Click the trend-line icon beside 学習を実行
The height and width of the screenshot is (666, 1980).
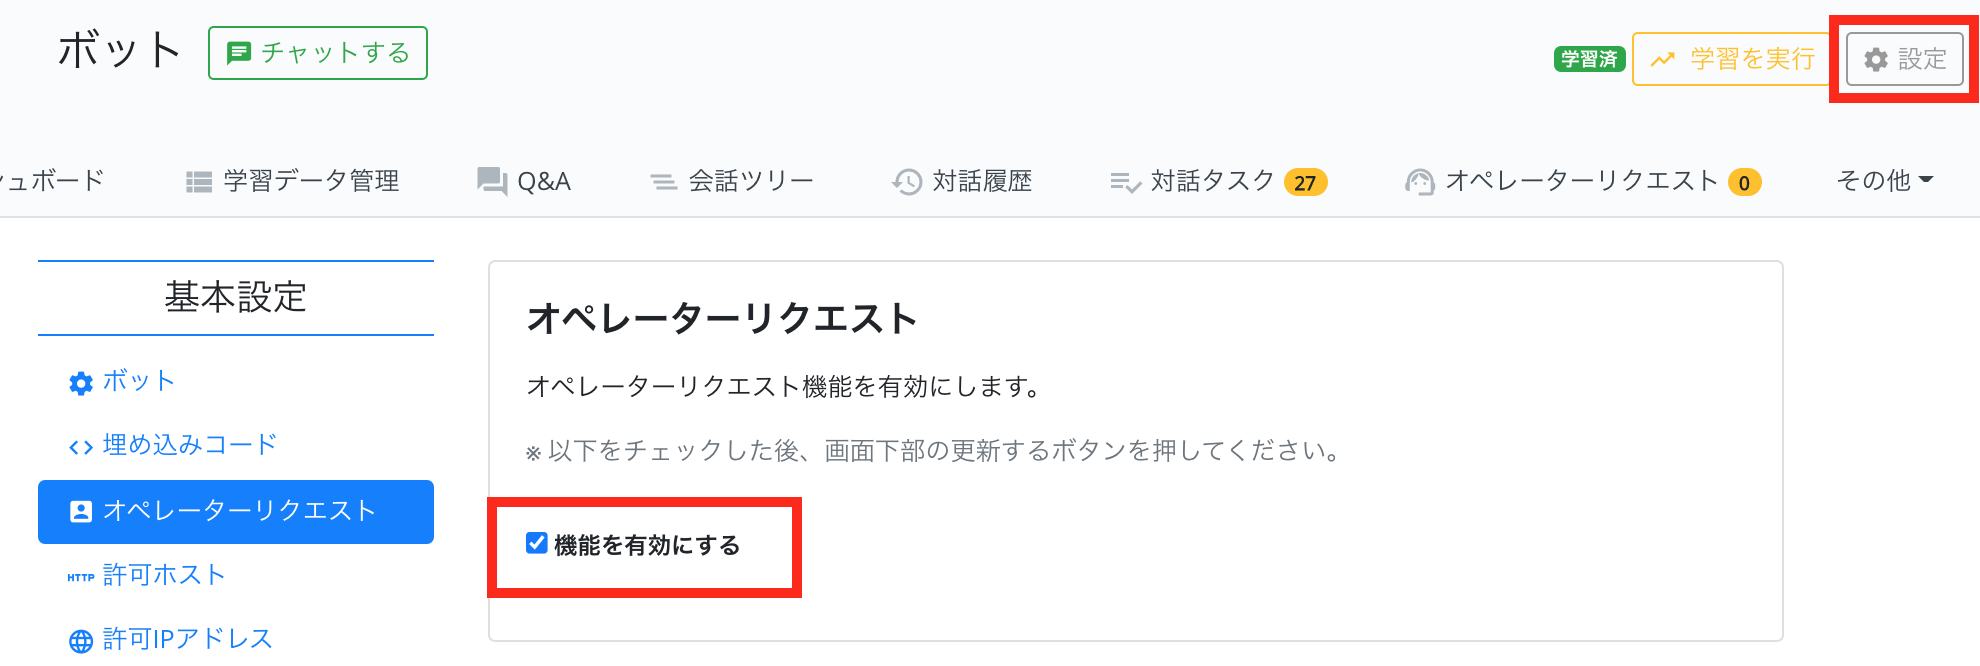coord(1662,60)
